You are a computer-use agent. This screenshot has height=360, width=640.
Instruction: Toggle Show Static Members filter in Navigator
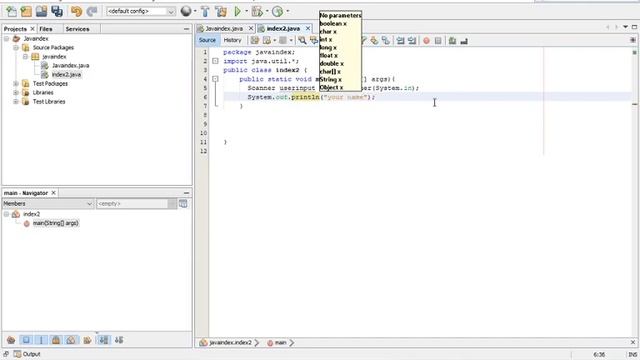point(41,340)
